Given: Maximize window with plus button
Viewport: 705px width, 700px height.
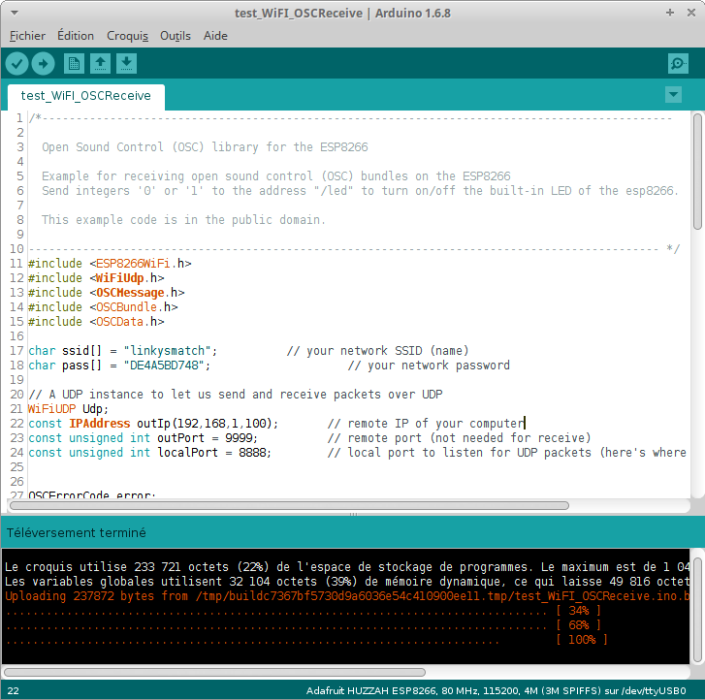Looking at the screenshot, I should coord(670,13).
